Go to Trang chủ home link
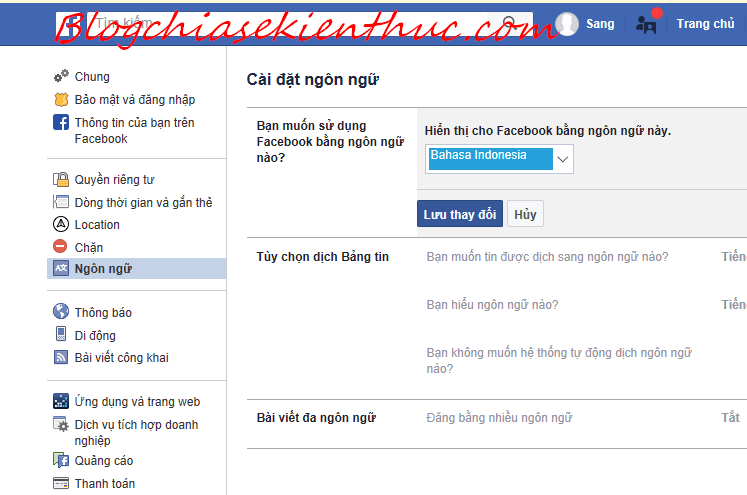Screen dimensions: 747x495 [x=705, y=23]
